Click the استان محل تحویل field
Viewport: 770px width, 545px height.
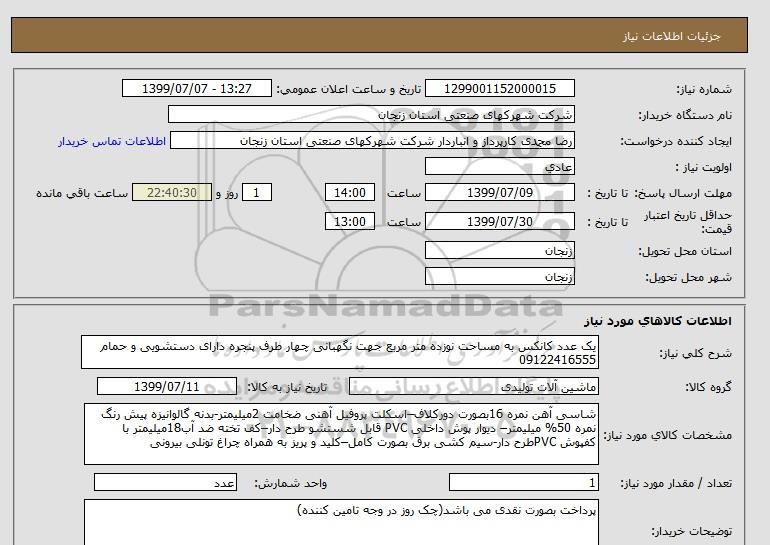pos(499,250)
